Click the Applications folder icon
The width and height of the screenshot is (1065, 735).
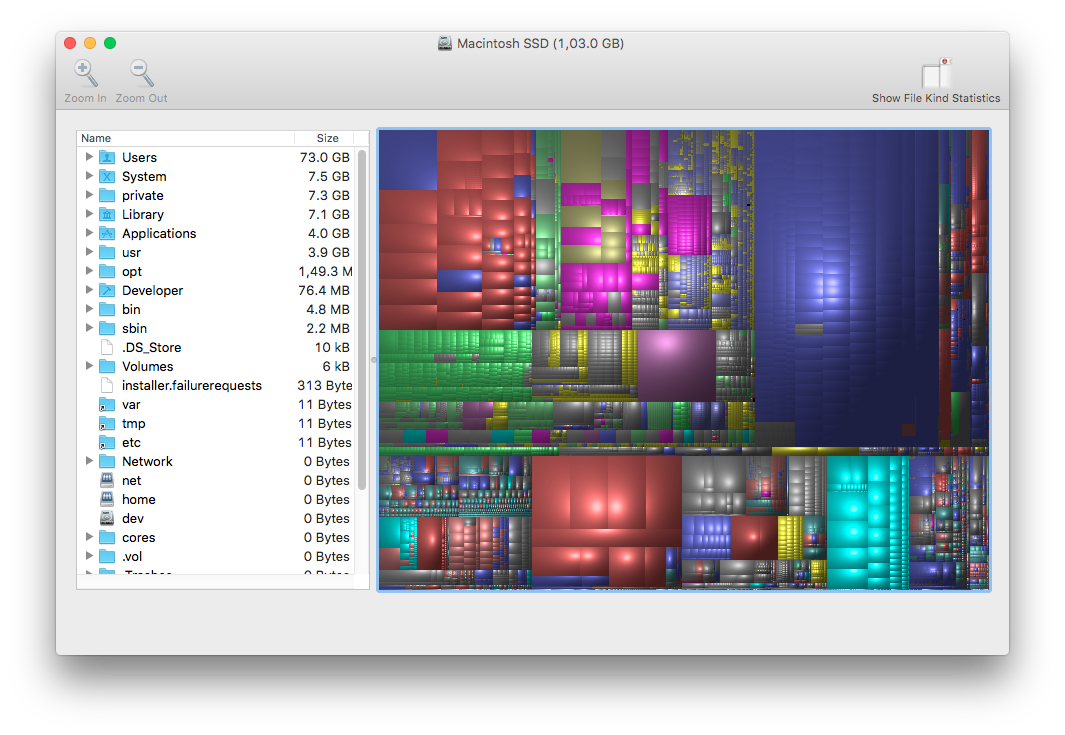(x=107, y=233)
